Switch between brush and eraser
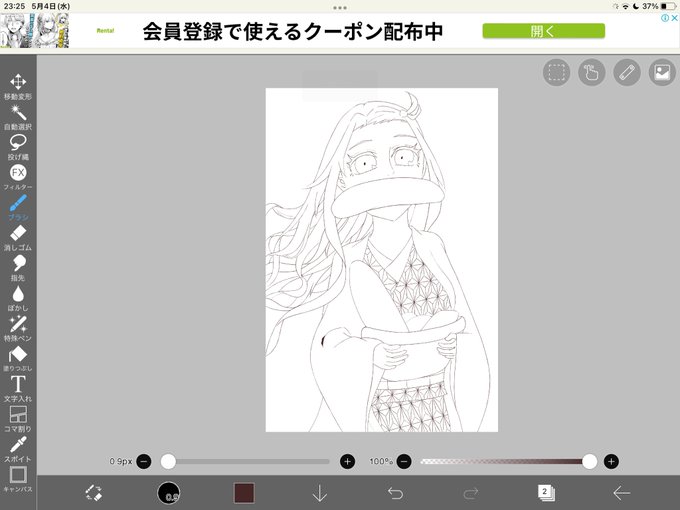 [93, 493]
